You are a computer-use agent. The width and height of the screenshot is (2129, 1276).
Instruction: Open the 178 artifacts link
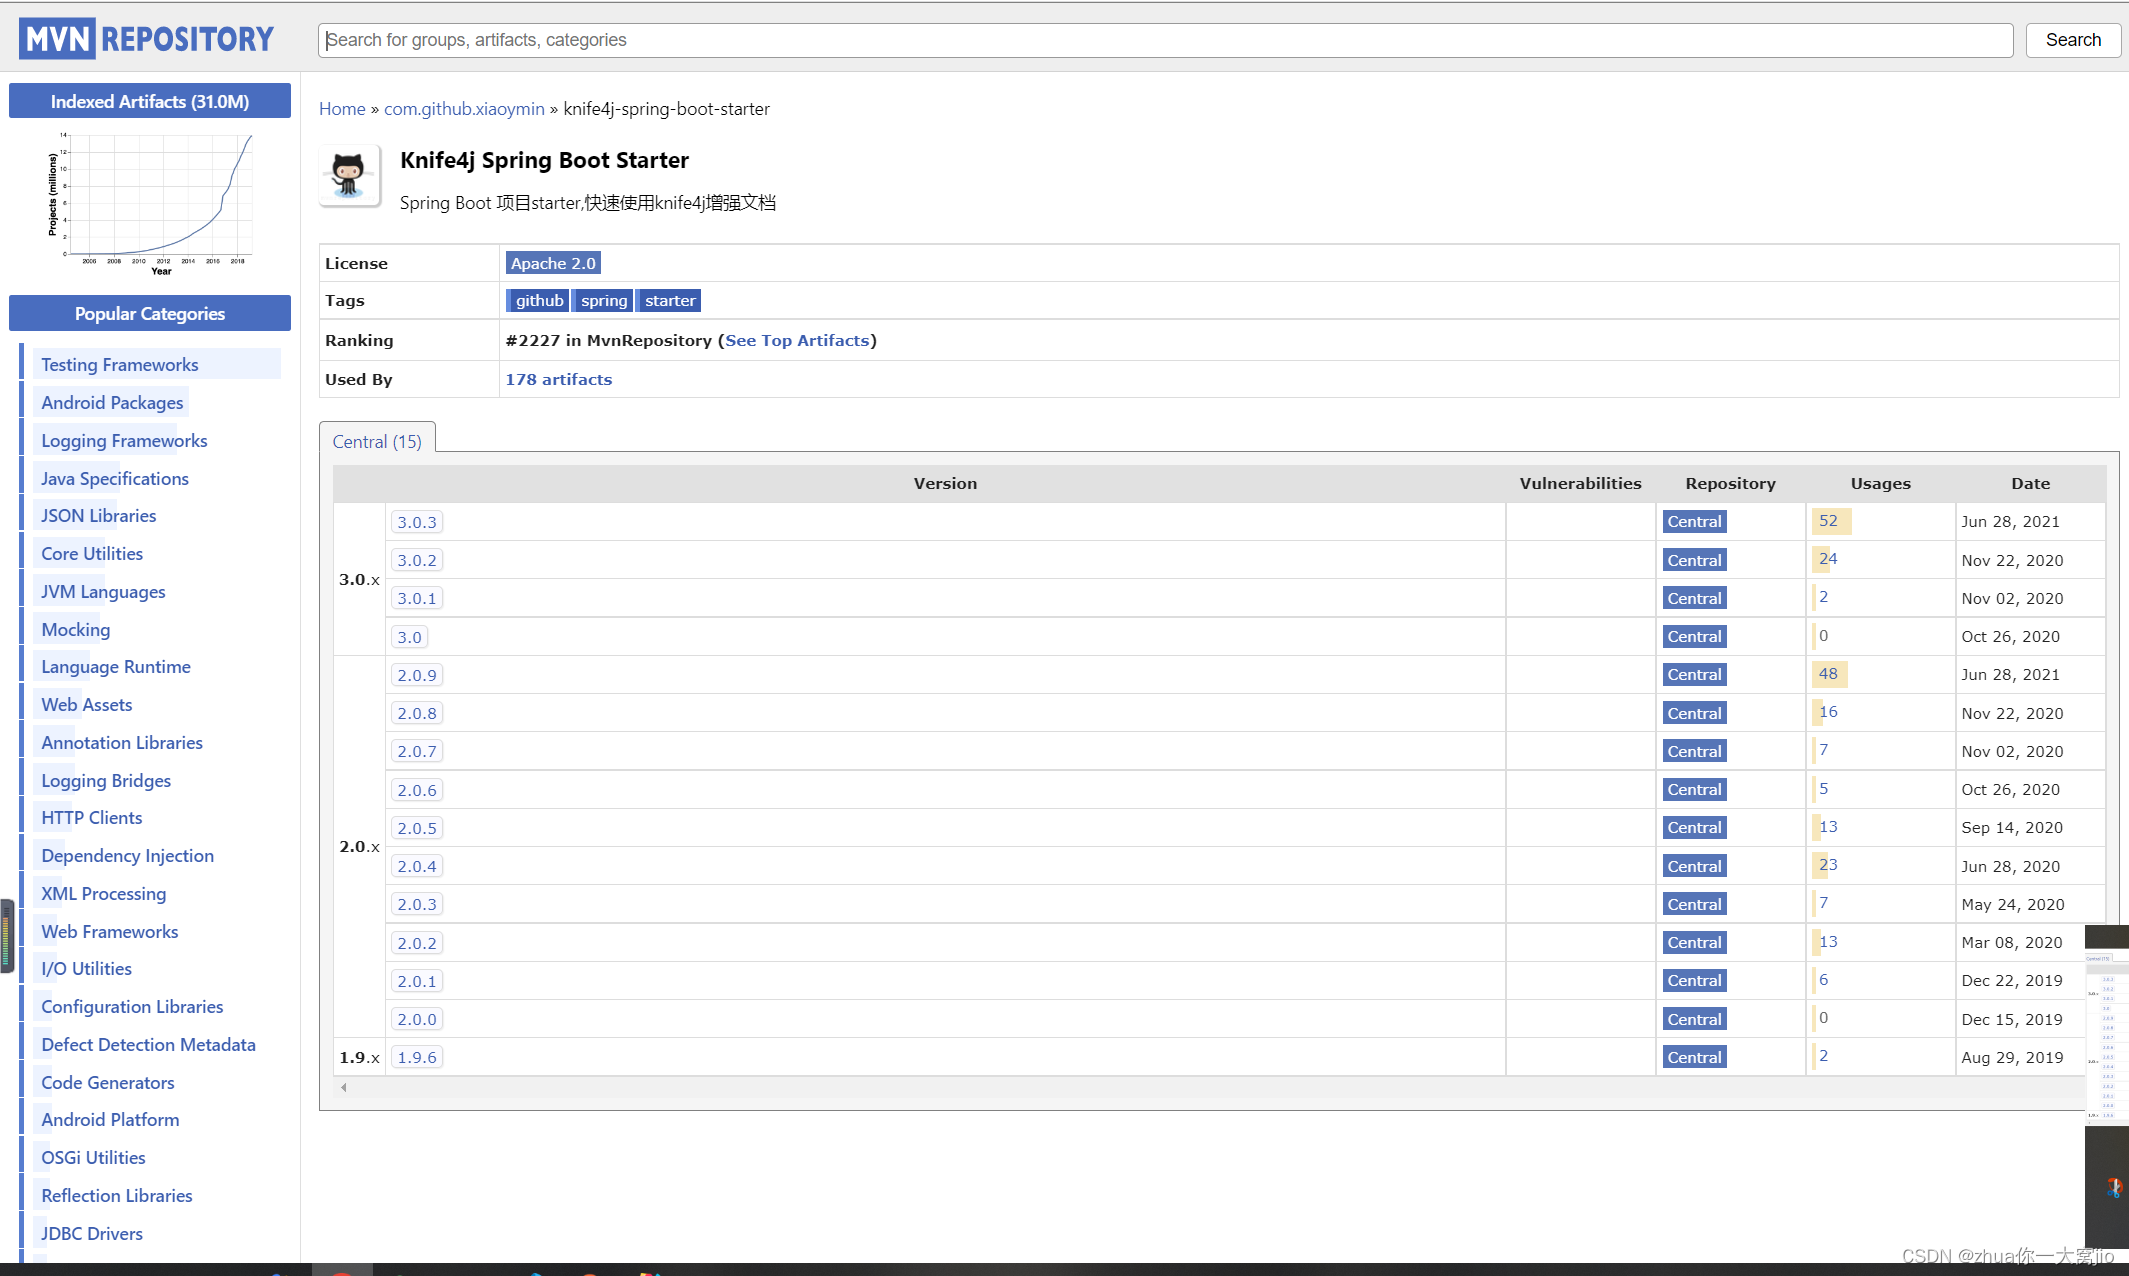pyautogui.click(x=558, y=379)
